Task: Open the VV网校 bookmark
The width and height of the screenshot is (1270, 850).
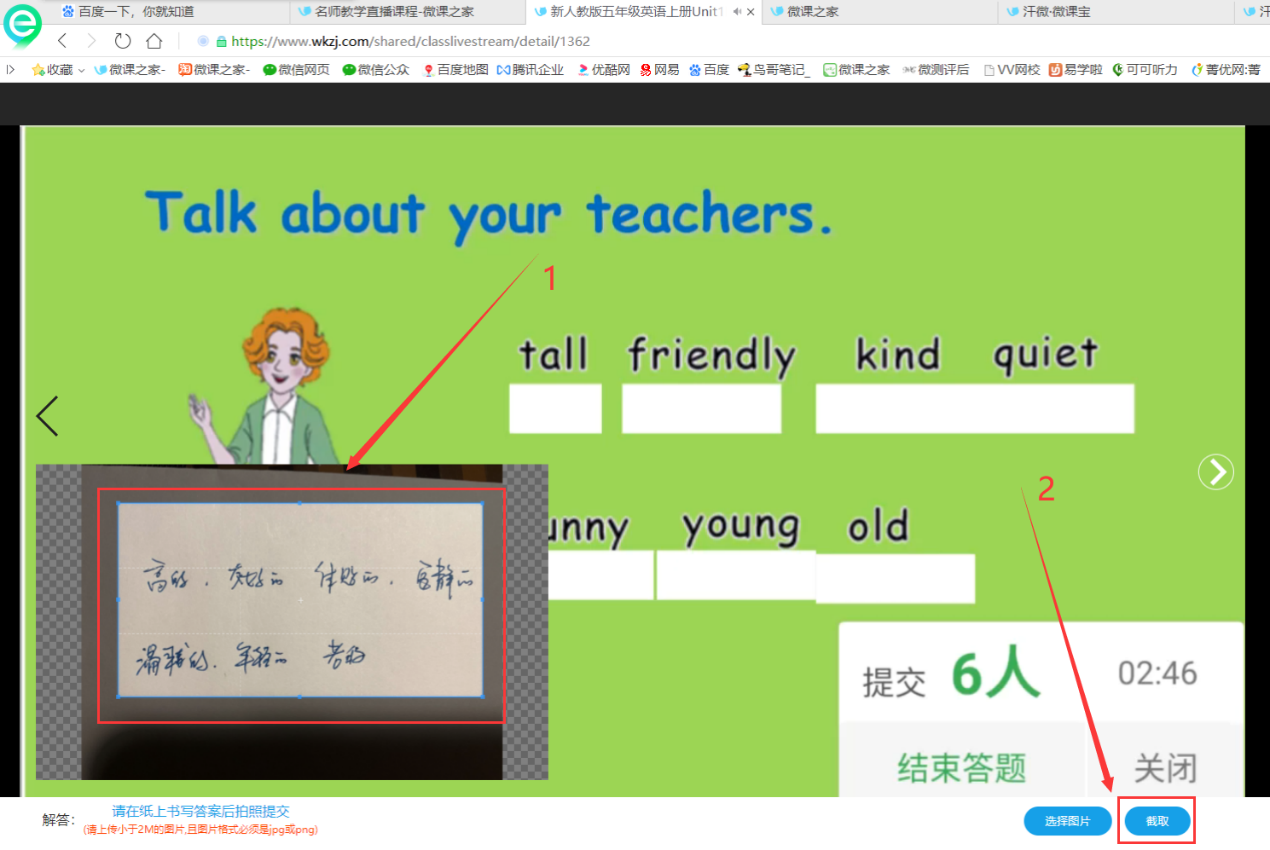Action: (1012, 69)
